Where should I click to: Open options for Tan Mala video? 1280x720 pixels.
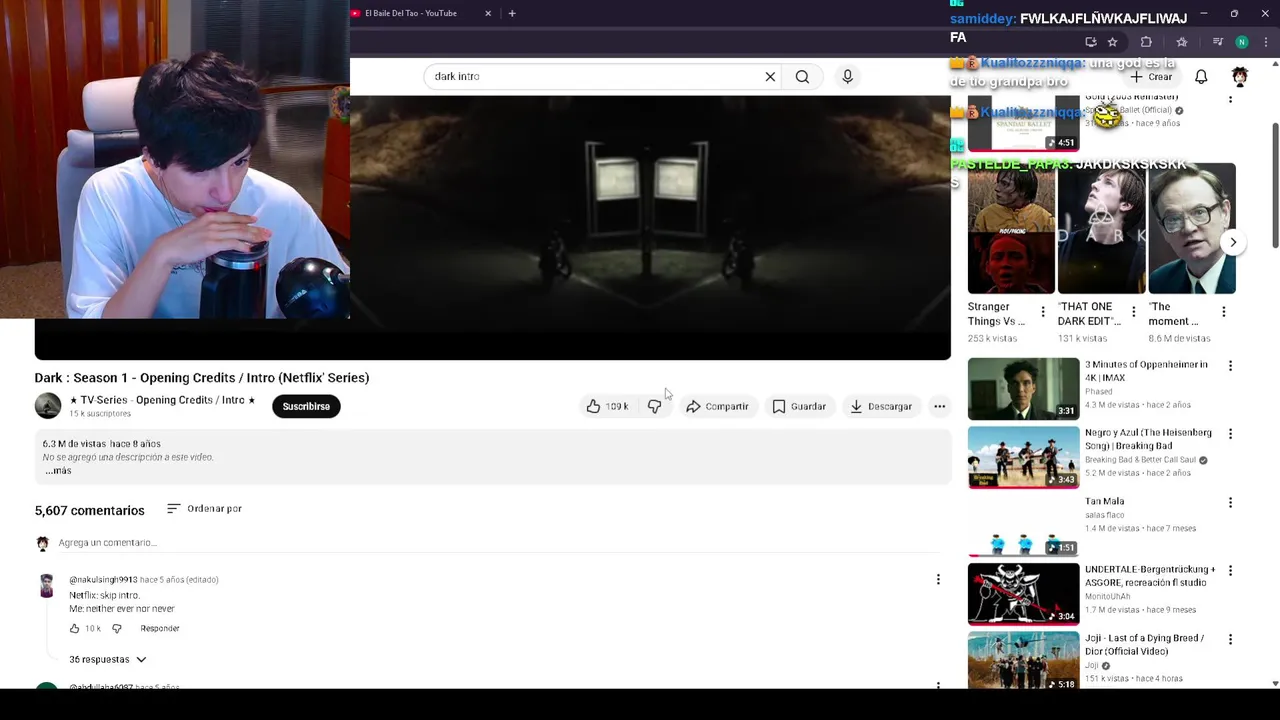pos(1230,502)
